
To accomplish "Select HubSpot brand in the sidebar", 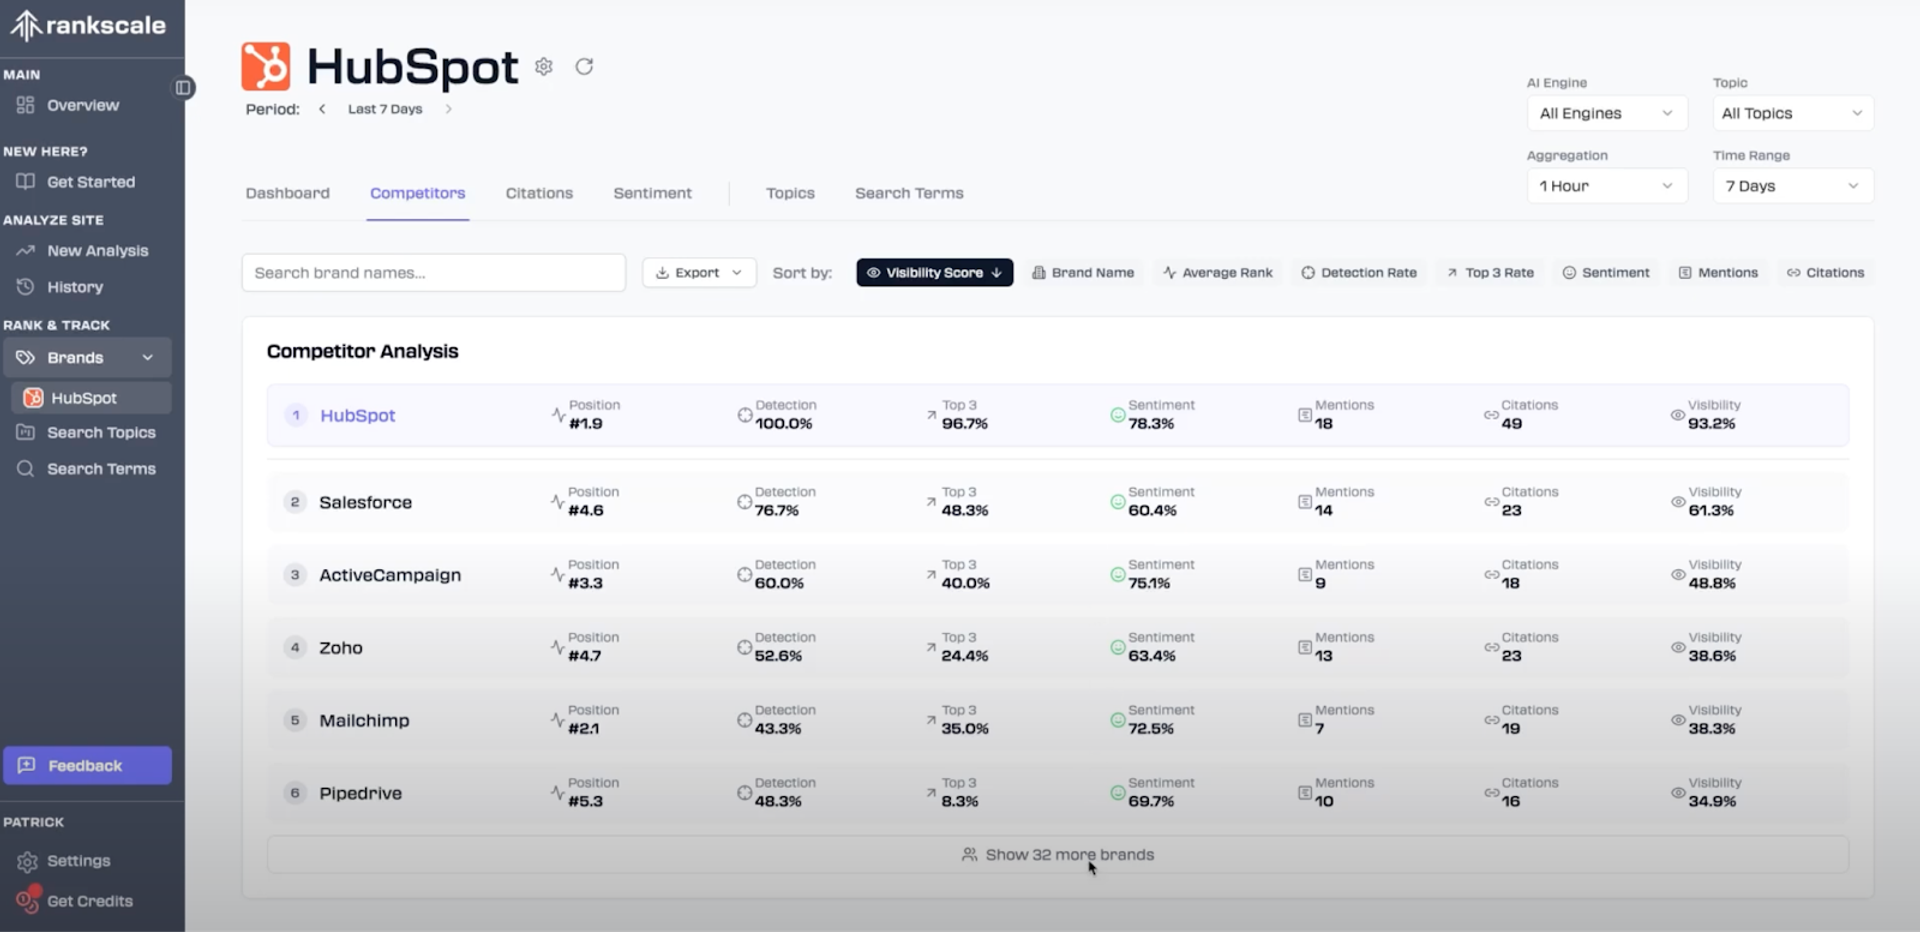I will [x=91, y=398].
